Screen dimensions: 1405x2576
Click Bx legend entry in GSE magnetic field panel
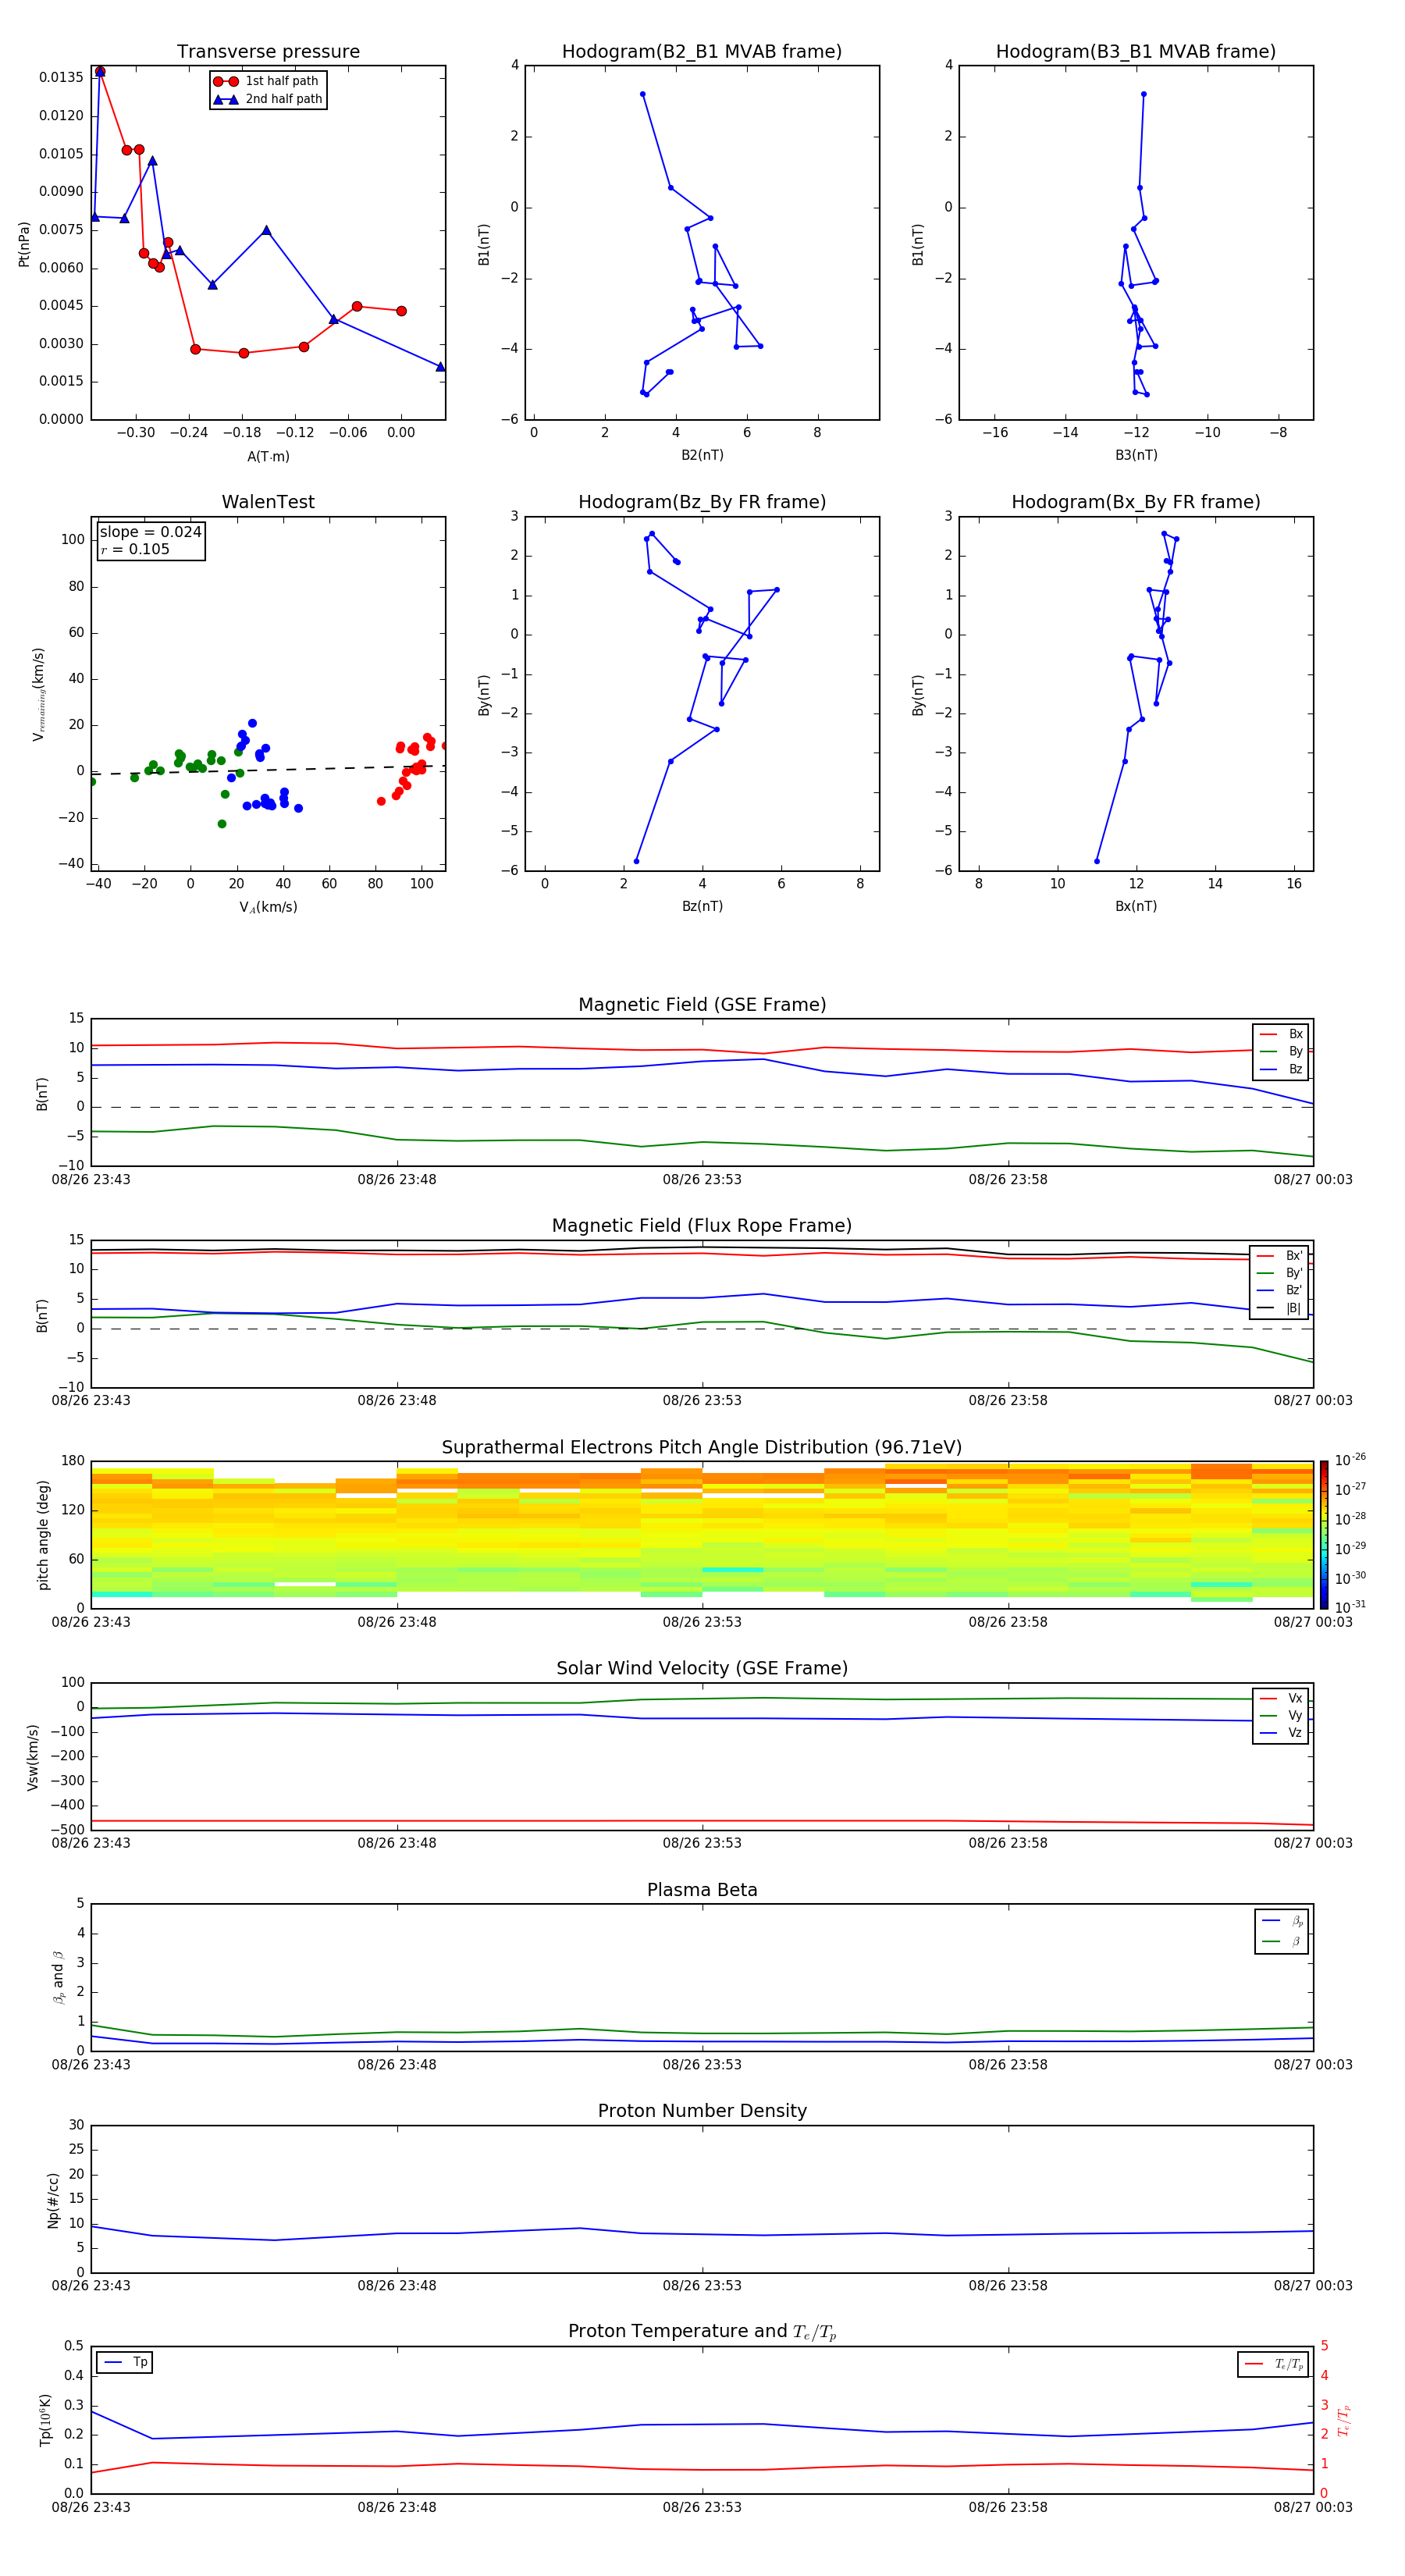[x=1281, y=1034]
